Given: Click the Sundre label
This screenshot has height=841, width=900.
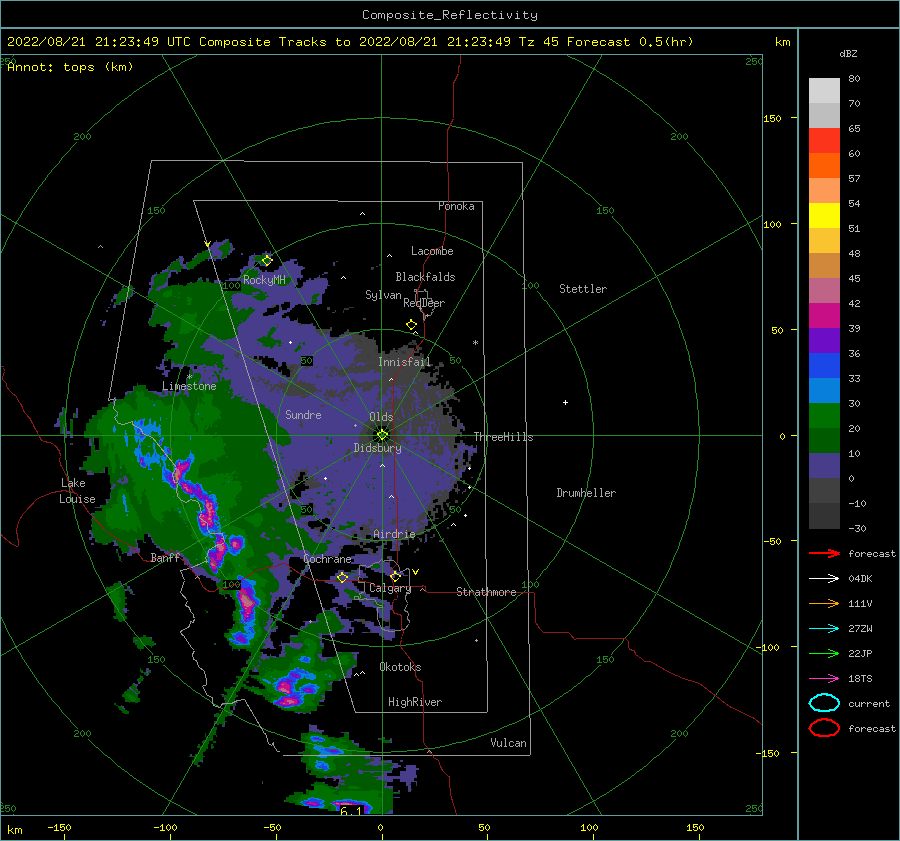Looking at the screenshot, I should click(303, 414).
